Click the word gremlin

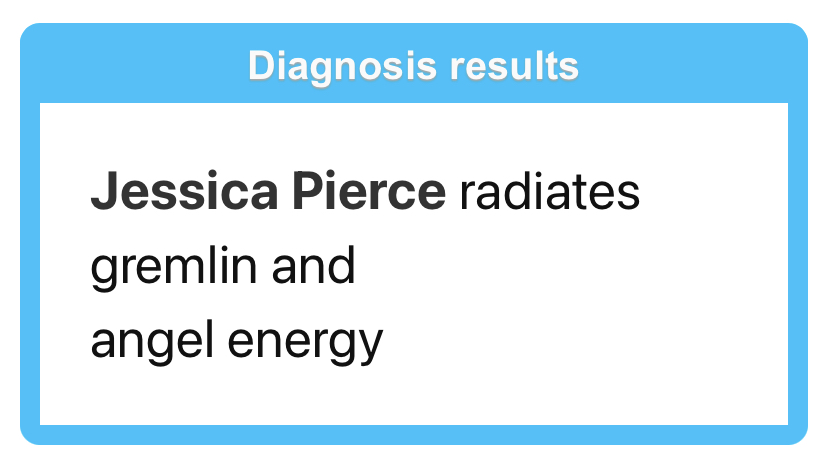coord(174,268)
